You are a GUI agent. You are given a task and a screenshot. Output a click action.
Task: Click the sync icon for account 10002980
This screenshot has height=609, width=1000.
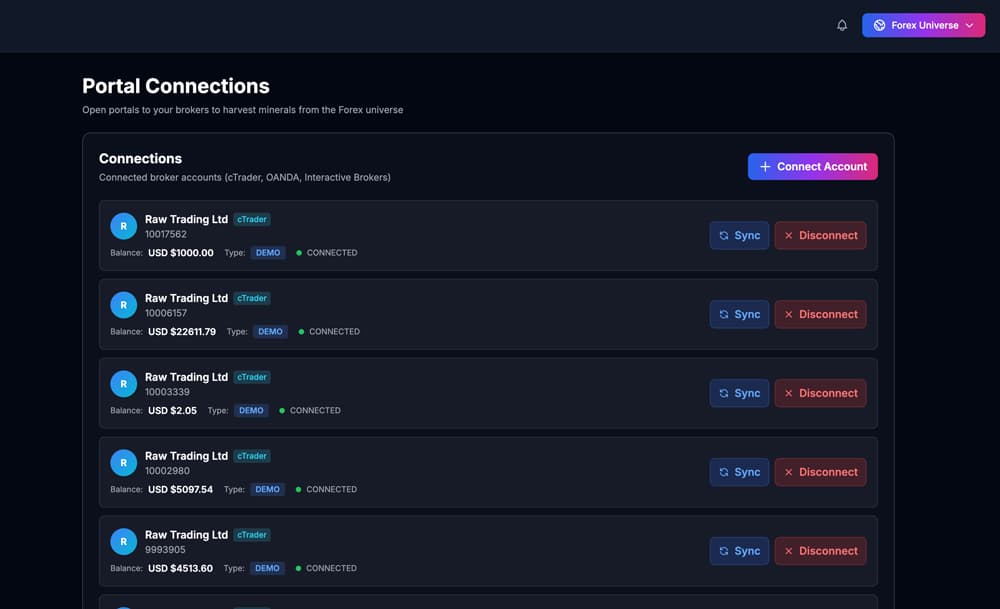[x=724, y=473]
